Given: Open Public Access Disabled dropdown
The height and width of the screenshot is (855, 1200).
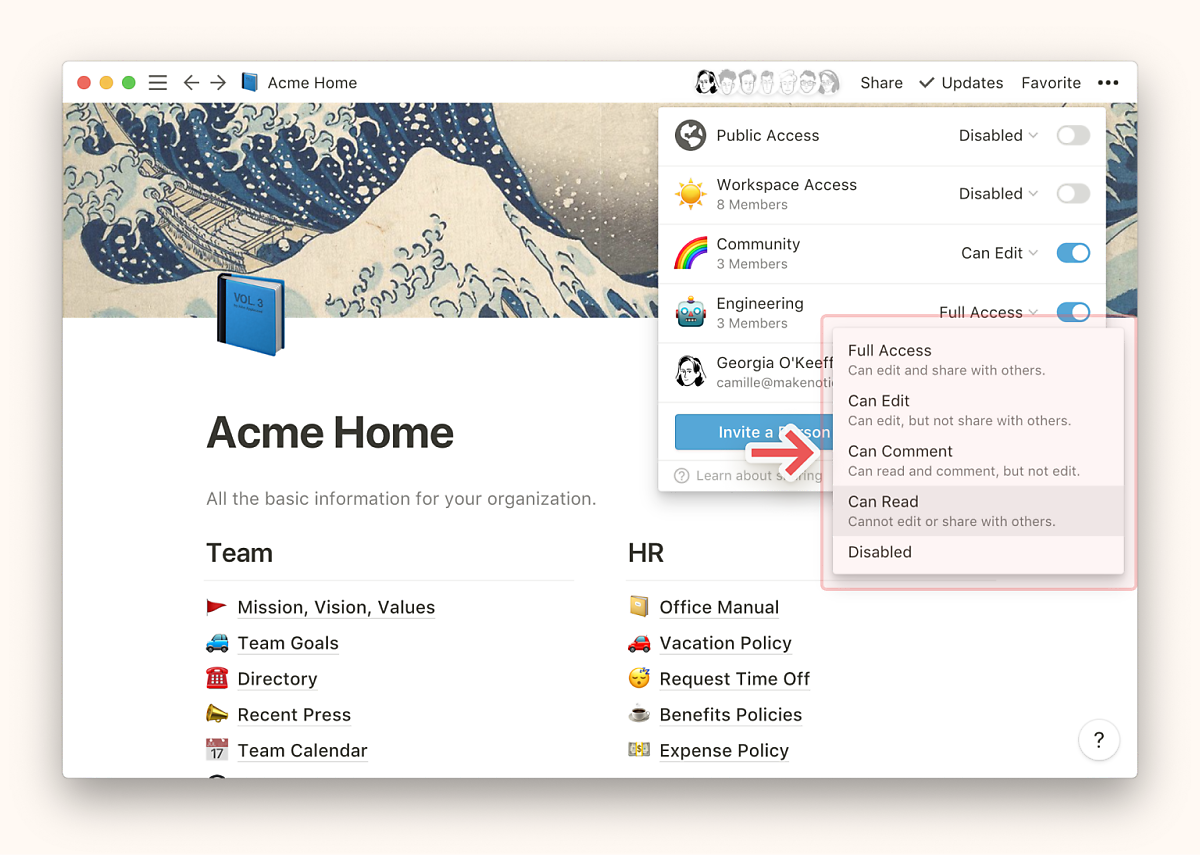Looking at the screenshot, I should tap(998, 135).
